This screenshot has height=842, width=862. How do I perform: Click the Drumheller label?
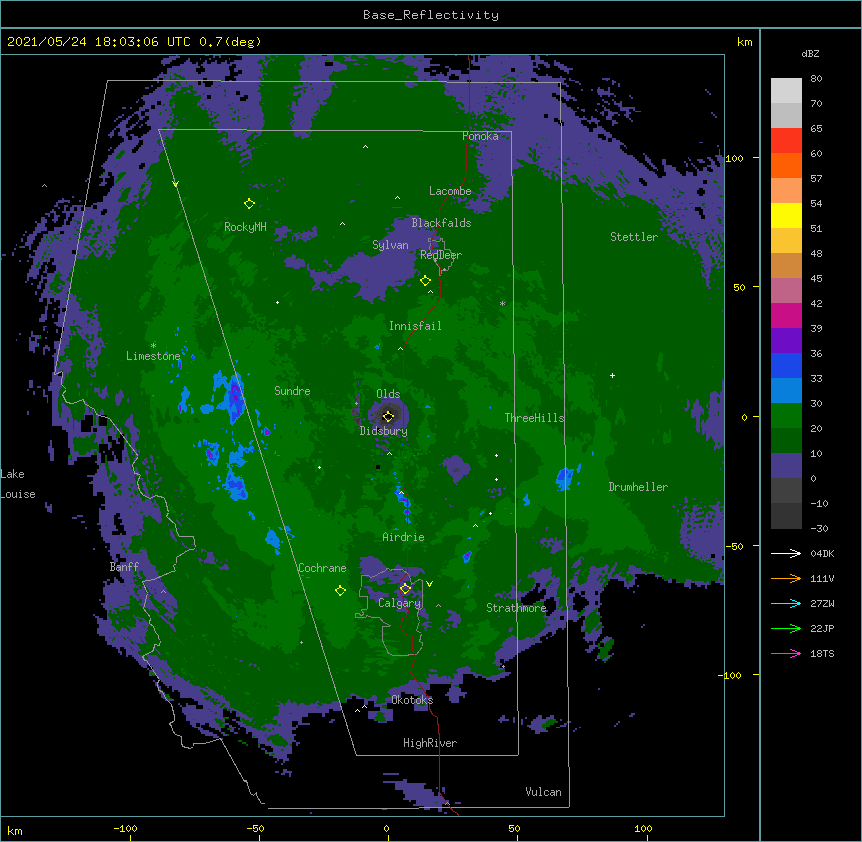(638, 487)
